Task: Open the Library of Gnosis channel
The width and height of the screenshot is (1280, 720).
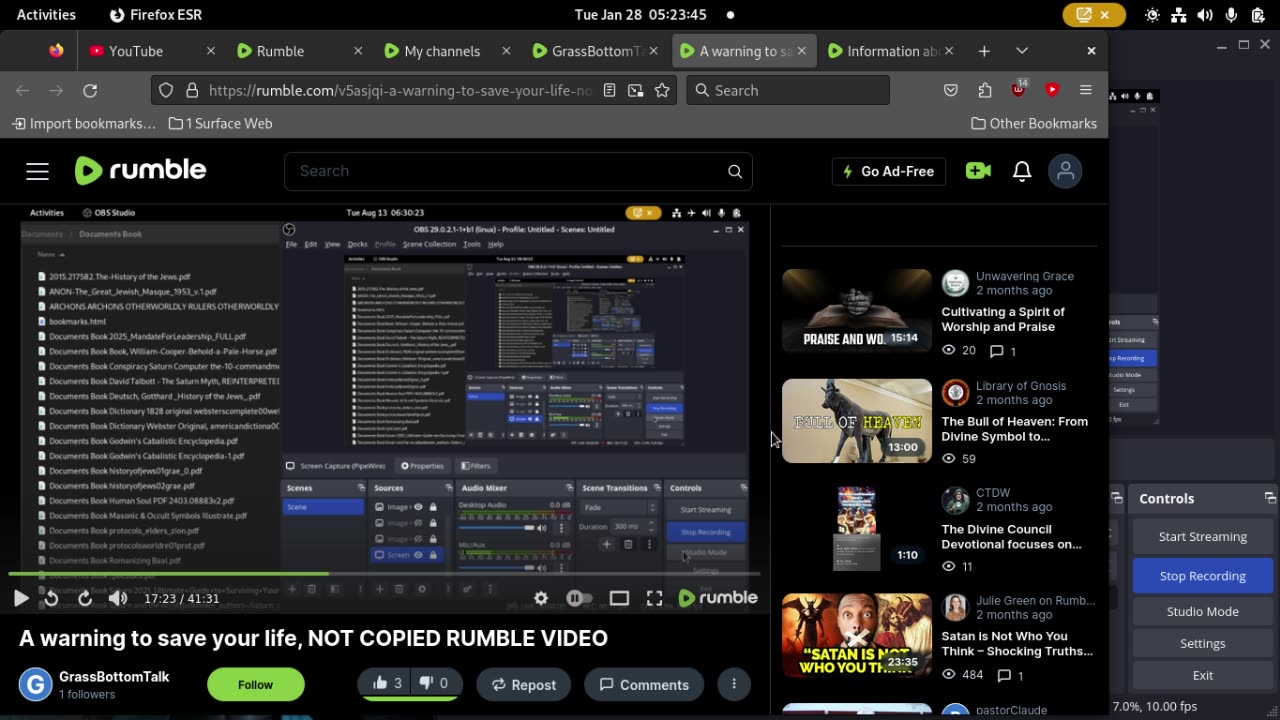Action: [x=1020, y=385]
